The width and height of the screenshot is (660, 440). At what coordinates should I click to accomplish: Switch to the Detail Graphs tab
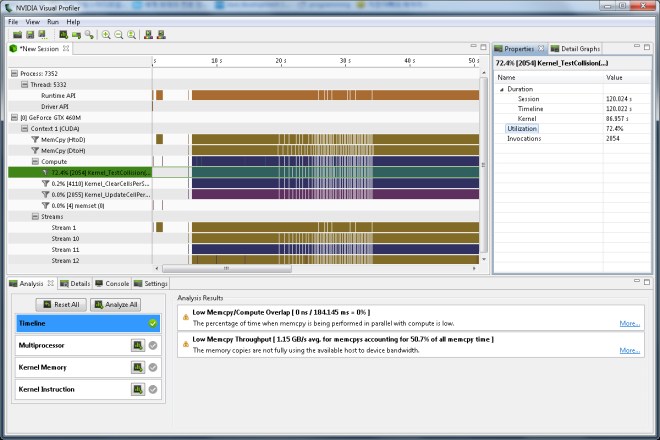coord(575,49)
